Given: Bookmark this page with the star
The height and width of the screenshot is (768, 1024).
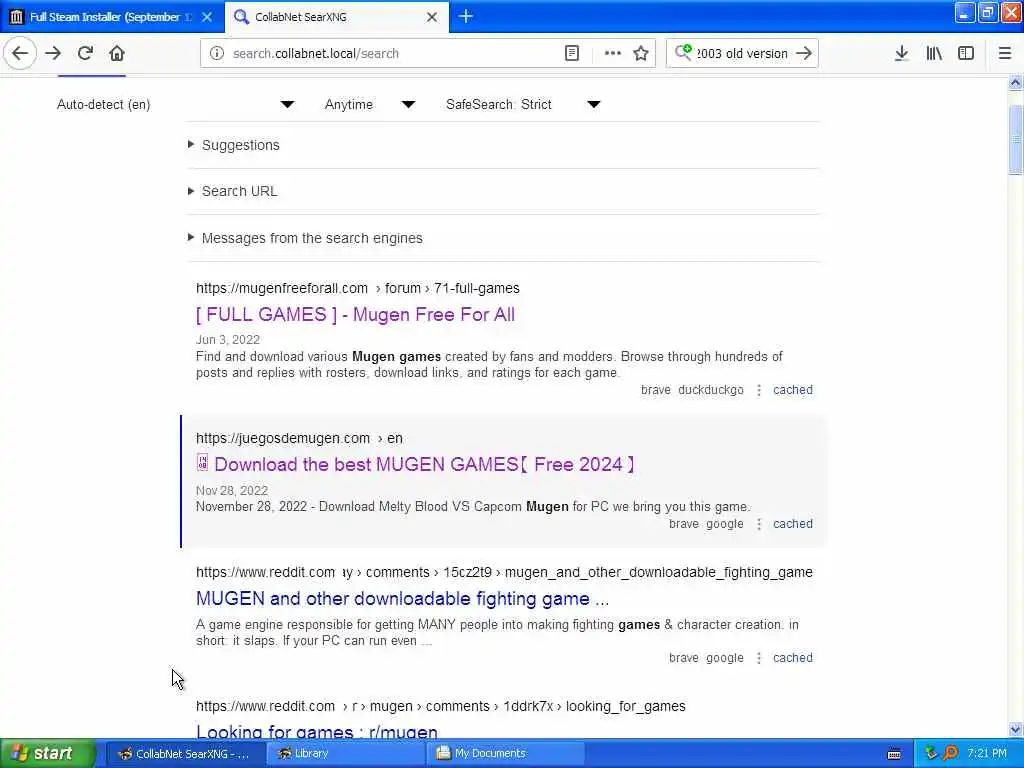Looking at the screenshot, I should [641, 54].
